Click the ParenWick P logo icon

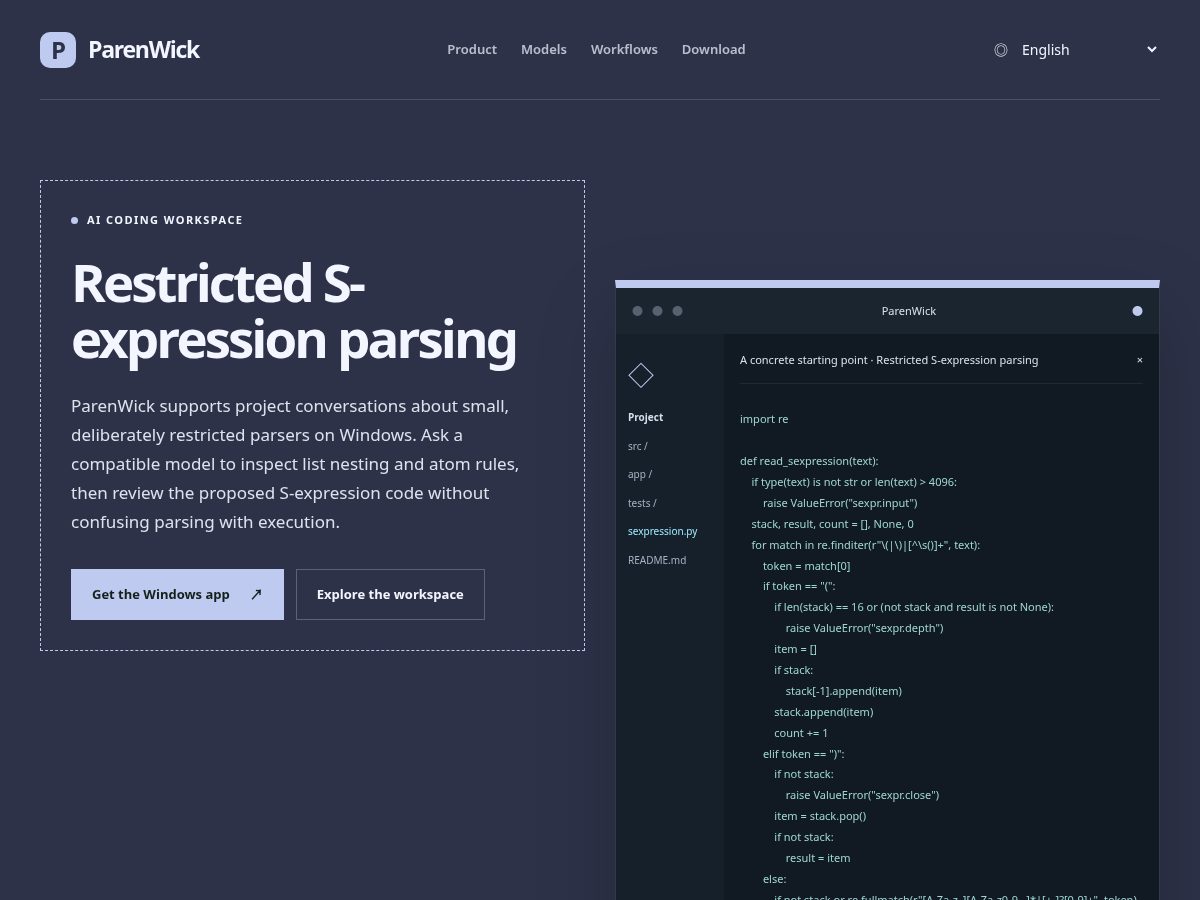(x=58, y=50)
